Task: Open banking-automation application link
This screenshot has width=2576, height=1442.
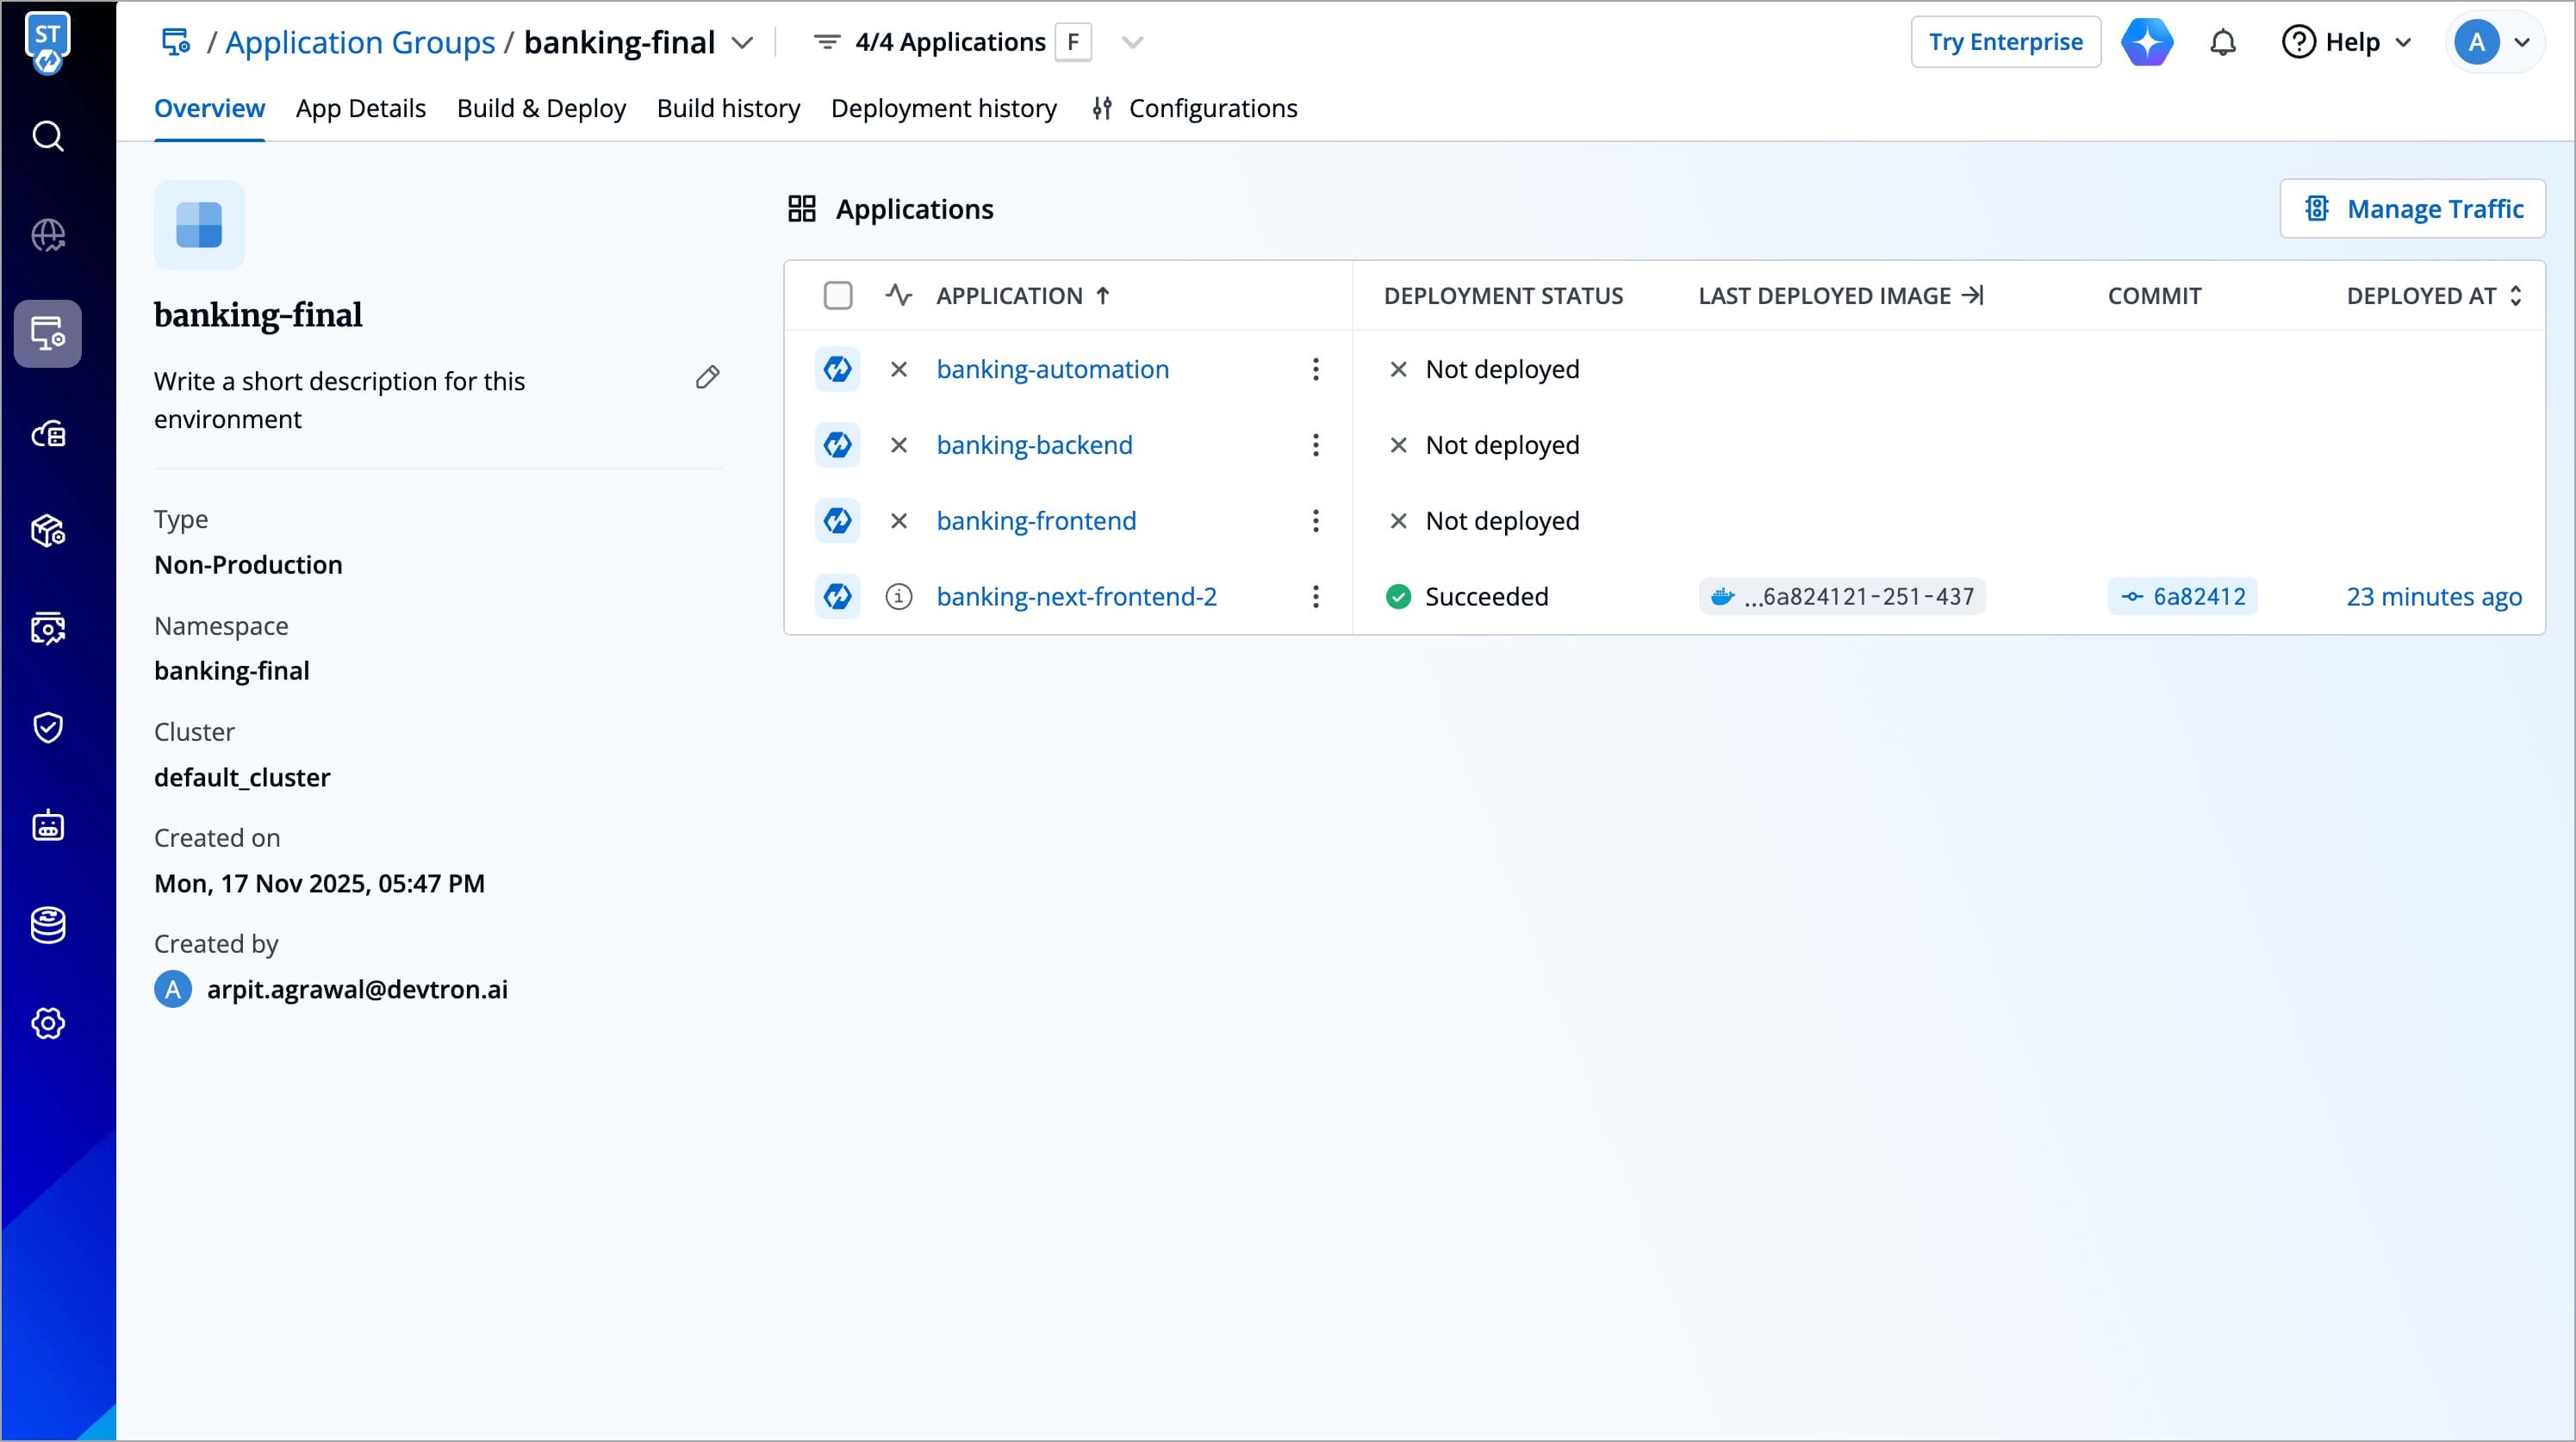Action: pyautogui.click(x=1052, y=369)
